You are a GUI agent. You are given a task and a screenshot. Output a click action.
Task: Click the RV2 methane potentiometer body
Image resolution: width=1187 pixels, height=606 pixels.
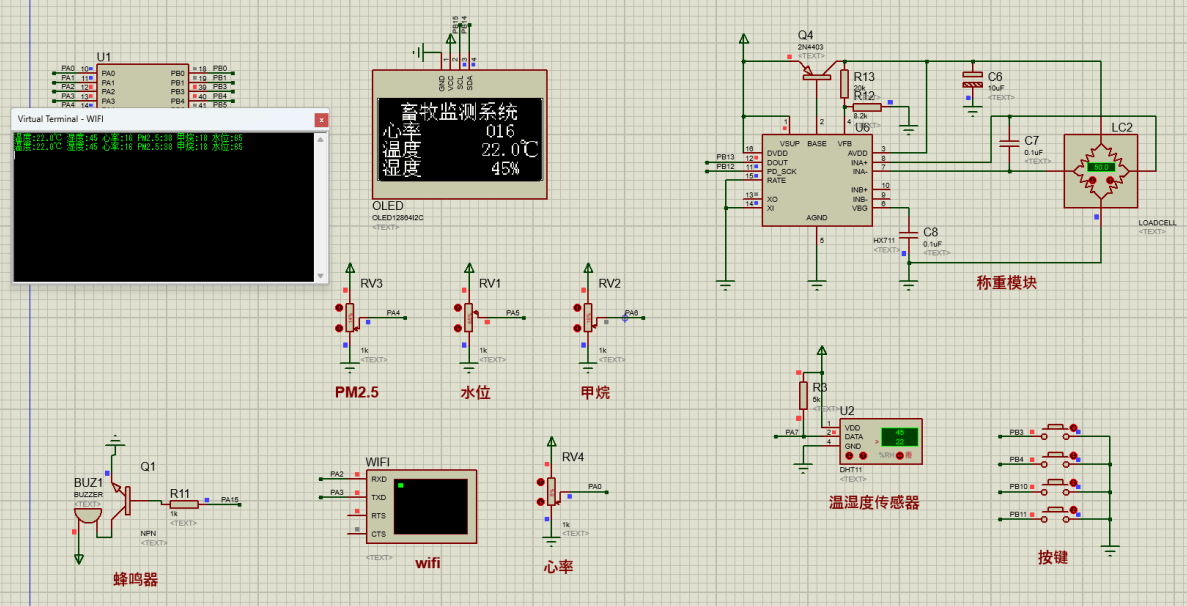tap(588, 317)
